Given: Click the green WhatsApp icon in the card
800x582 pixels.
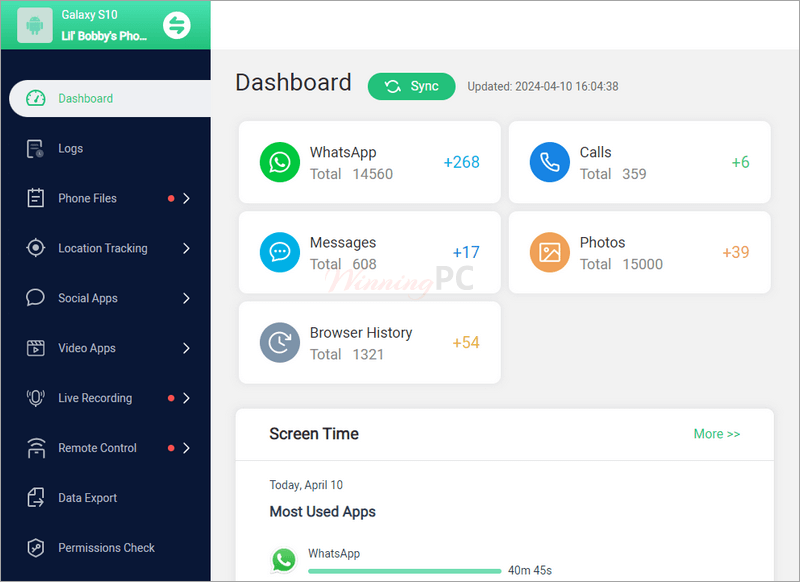Looking at the screenshot, I should 280,162.
